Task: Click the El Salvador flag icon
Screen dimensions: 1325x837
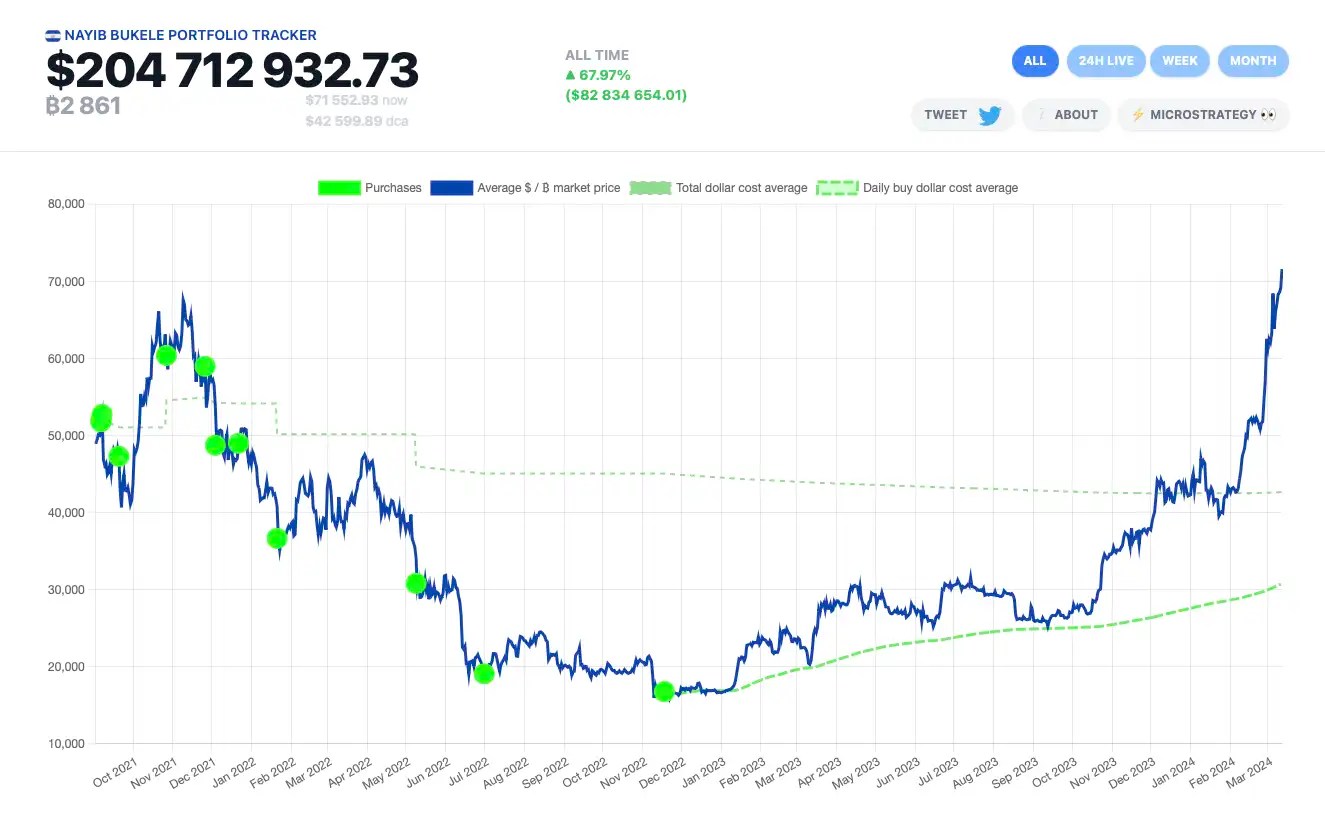Action: [53, 36]
